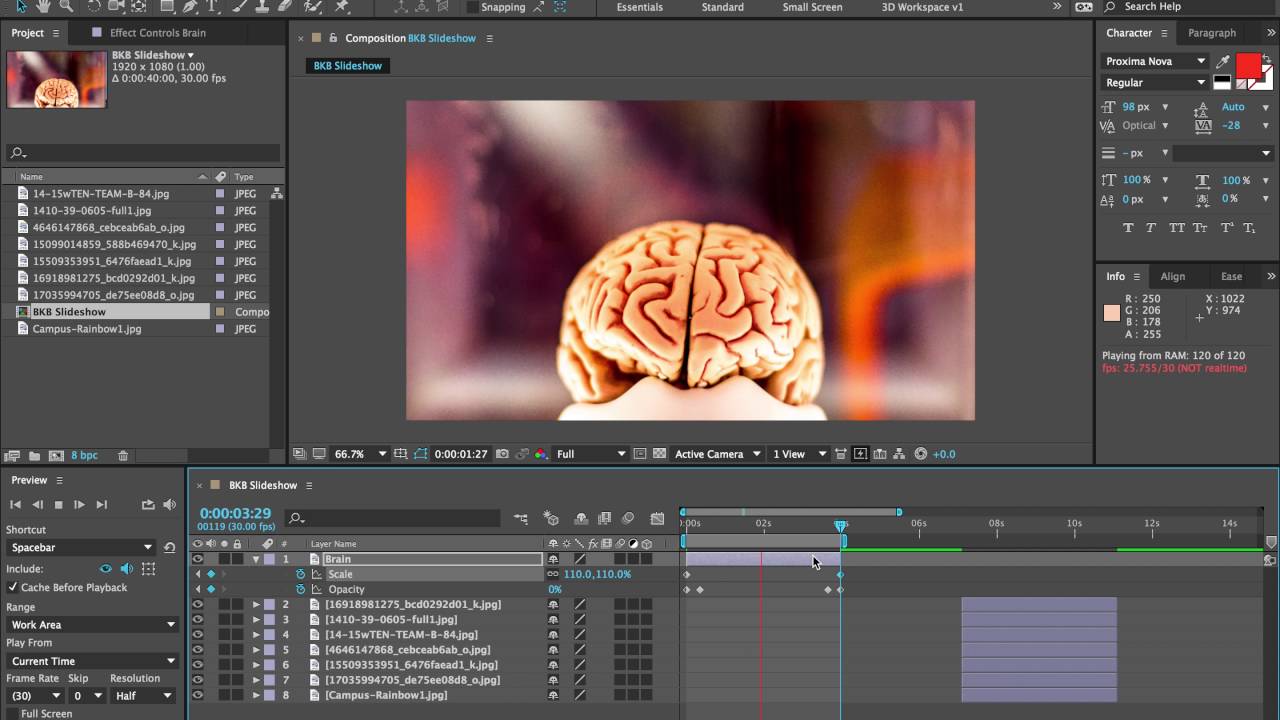Switch to the Ease tab
Viewport: 1280px width, 720px height.
1231,277
